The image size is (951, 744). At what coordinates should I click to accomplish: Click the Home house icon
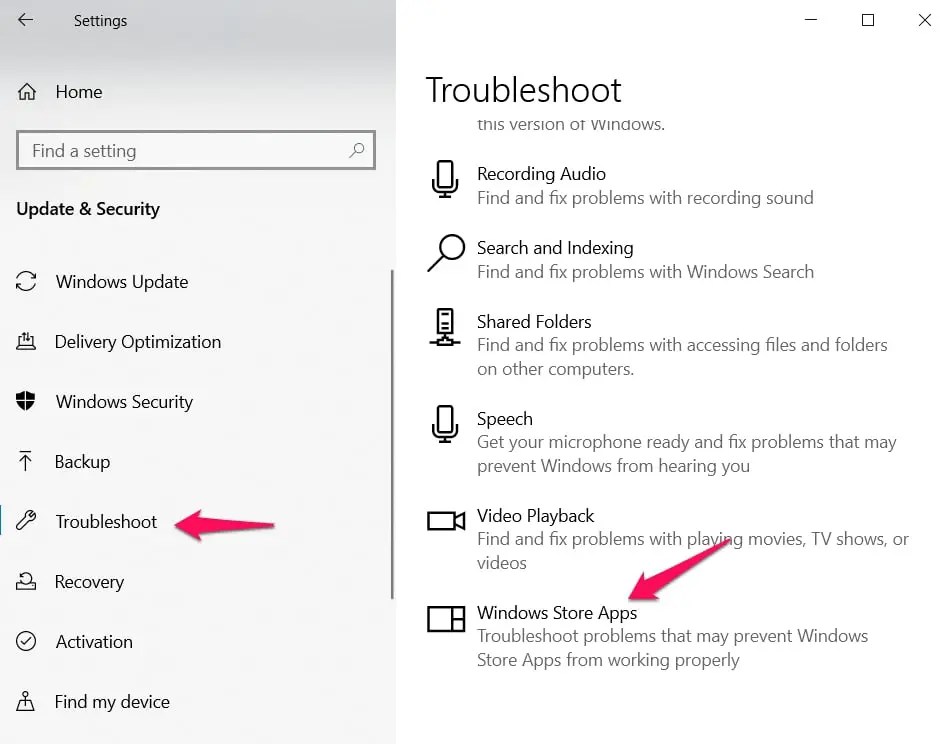click(27, 92)
